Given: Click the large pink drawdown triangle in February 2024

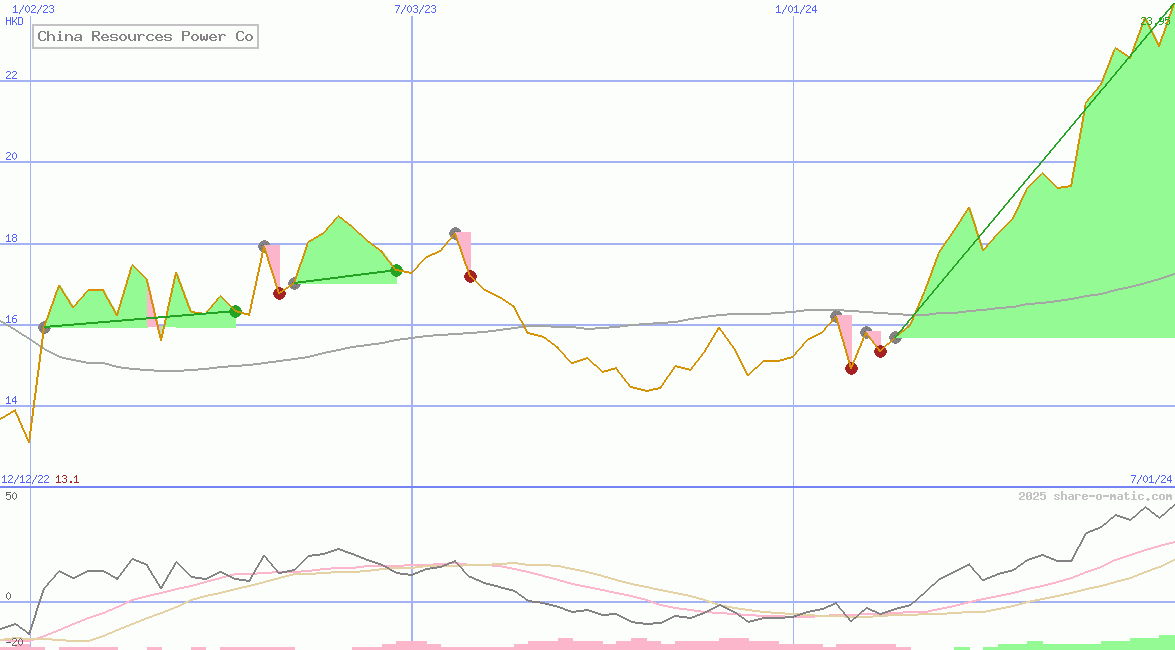Looking at the screenshot, I should coord(846,332).
